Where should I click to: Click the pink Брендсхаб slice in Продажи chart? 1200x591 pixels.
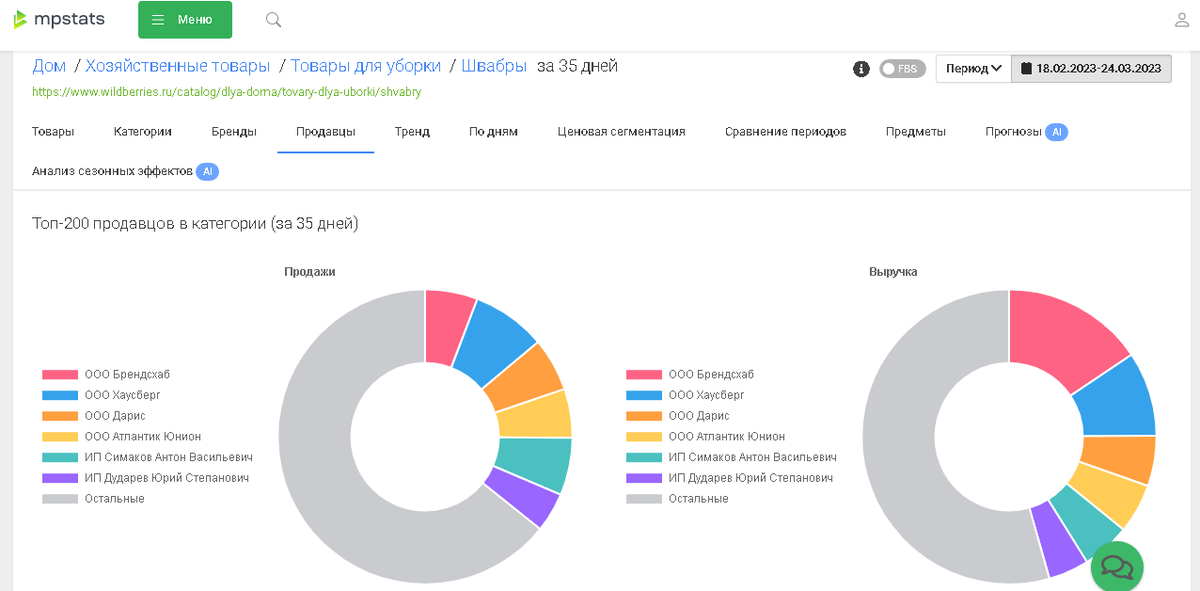(444, 327)
